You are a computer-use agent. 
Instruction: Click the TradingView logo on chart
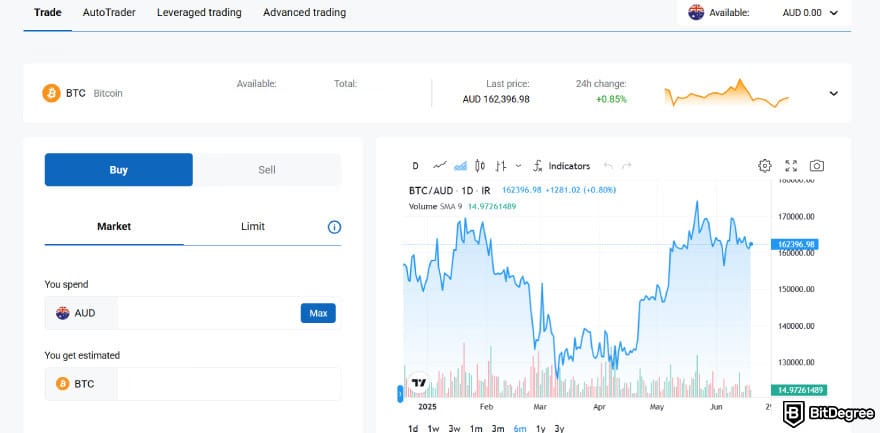pos(419,383)
